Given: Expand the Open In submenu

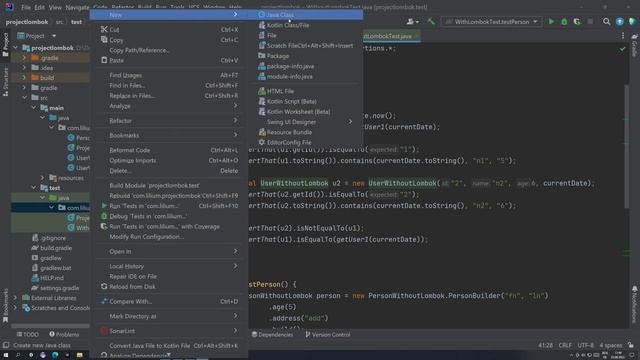Looking at the screenshot, I should [169, 251].
